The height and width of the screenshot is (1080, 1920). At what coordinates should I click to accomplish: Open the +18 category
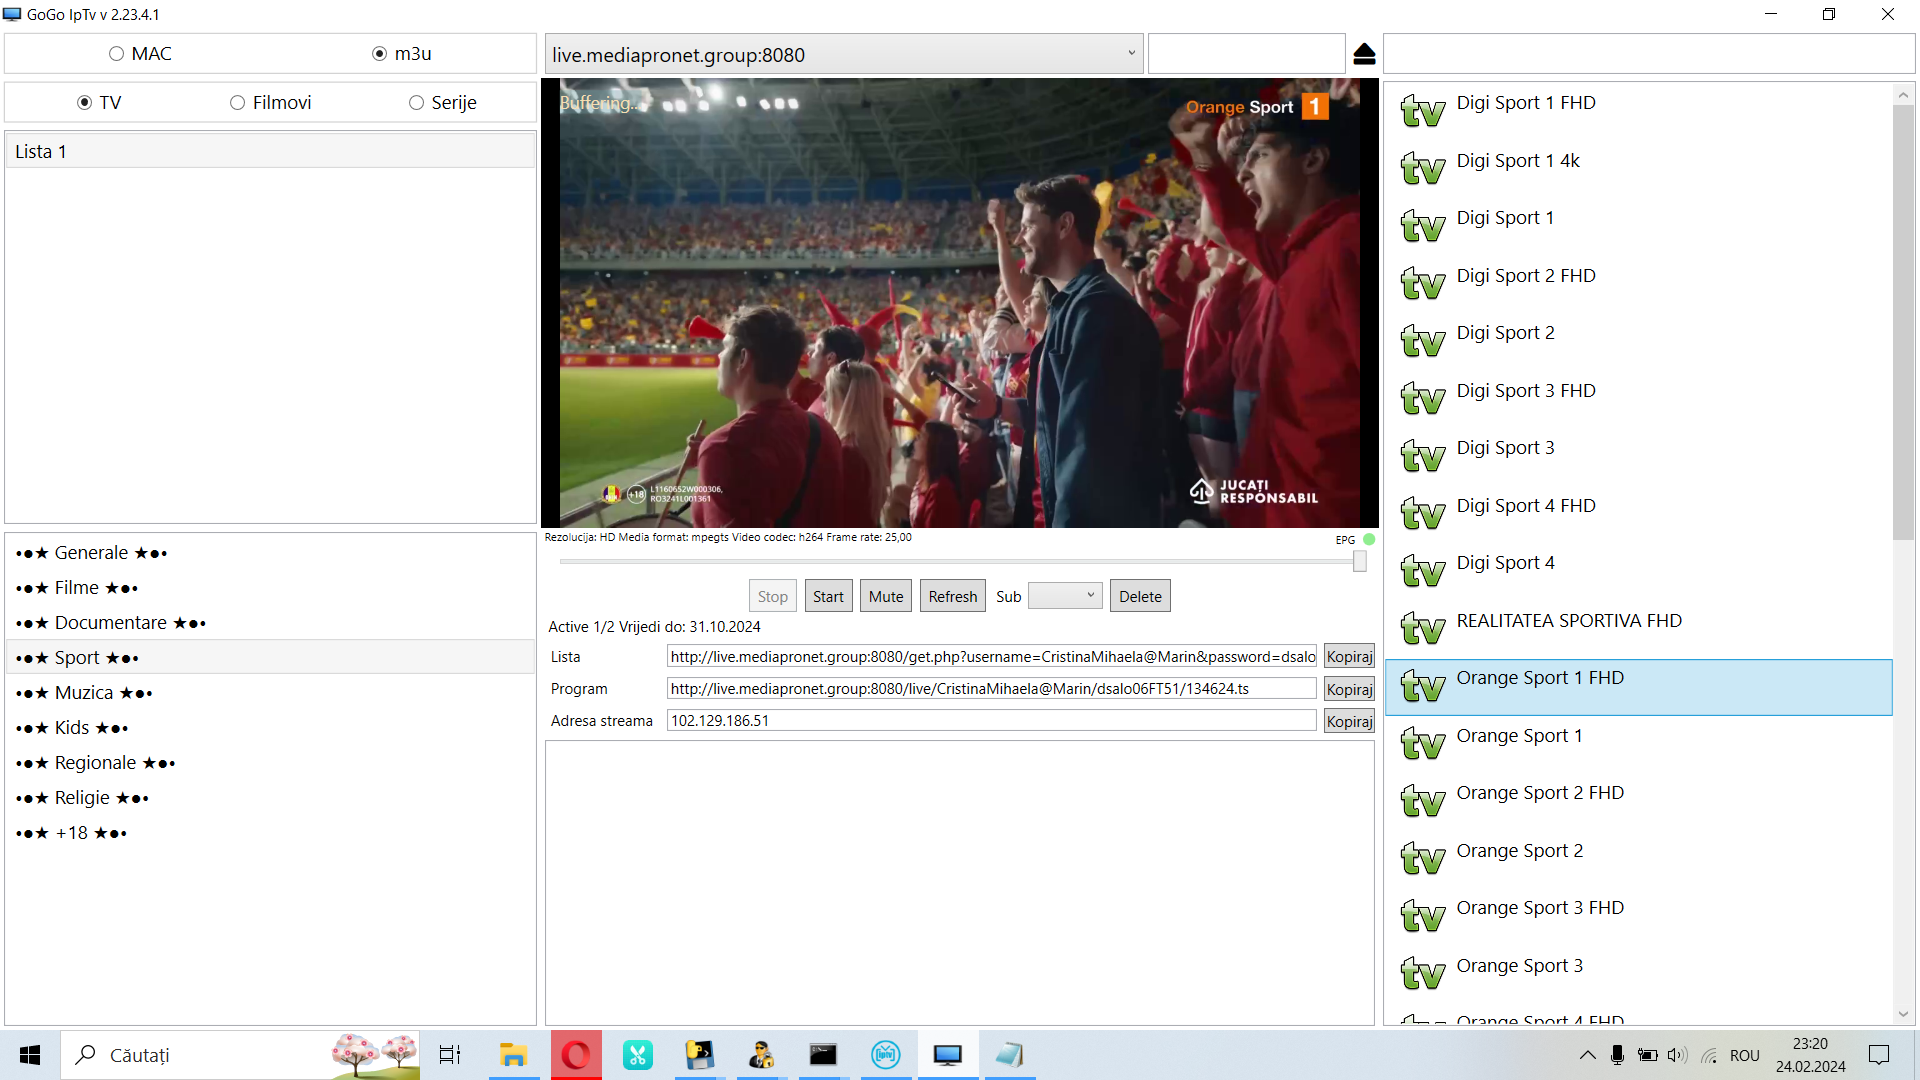pyautogui.click(x=270, y=833)
